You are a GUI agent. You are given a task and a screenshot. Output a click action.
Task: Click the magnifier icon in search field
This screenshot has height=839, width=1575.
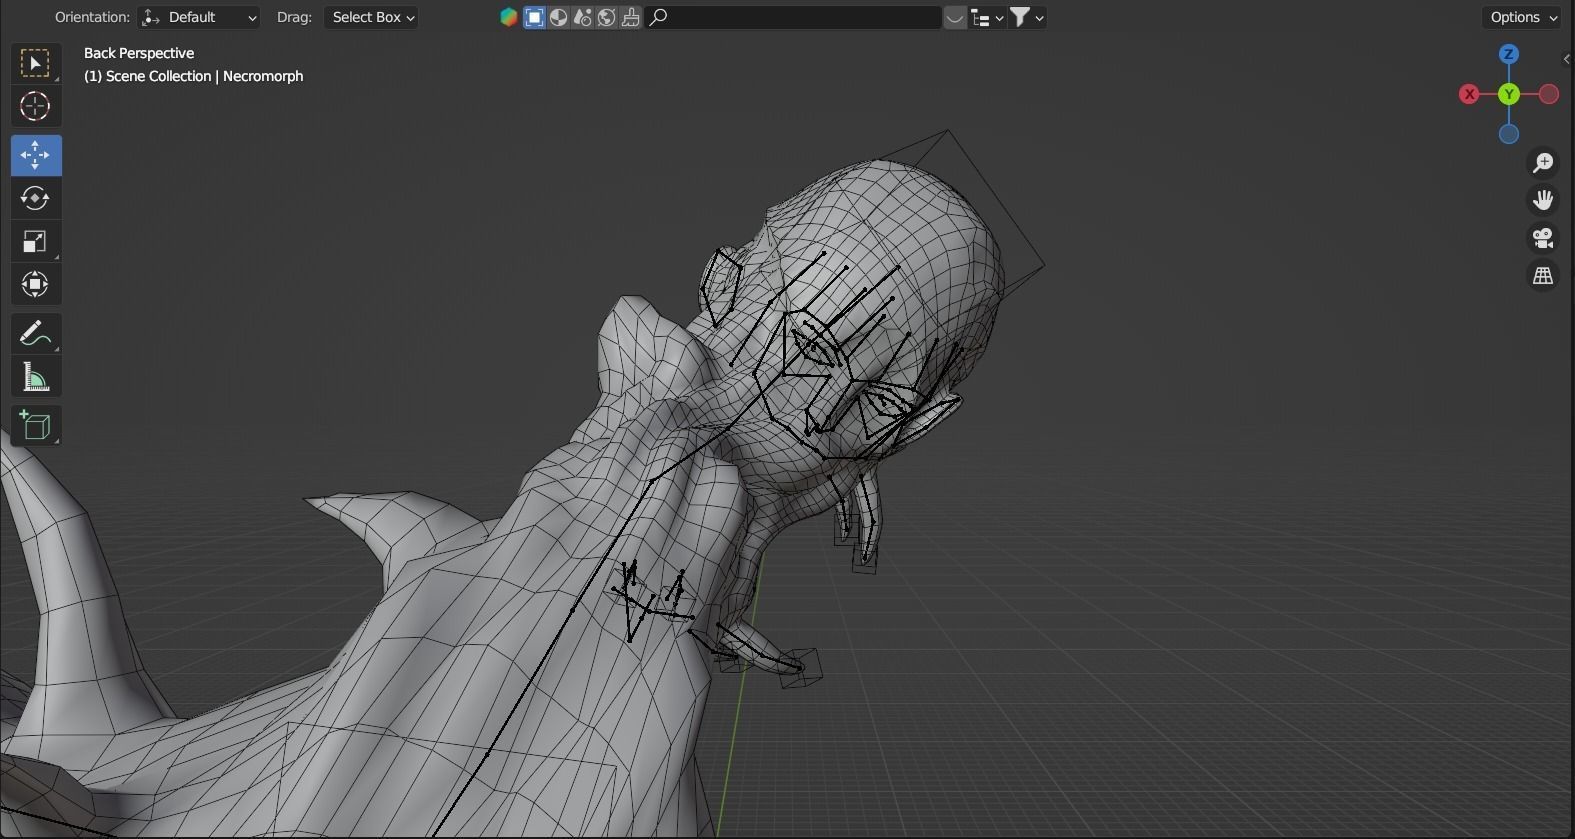(658, 17)
